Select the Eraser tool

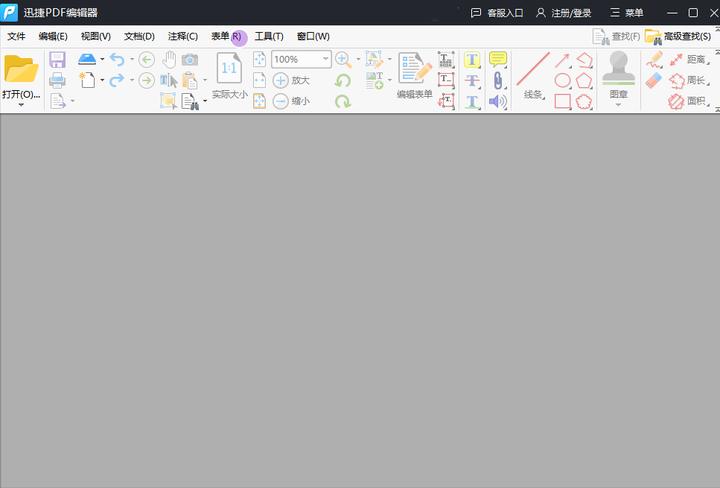click(654, 80)
